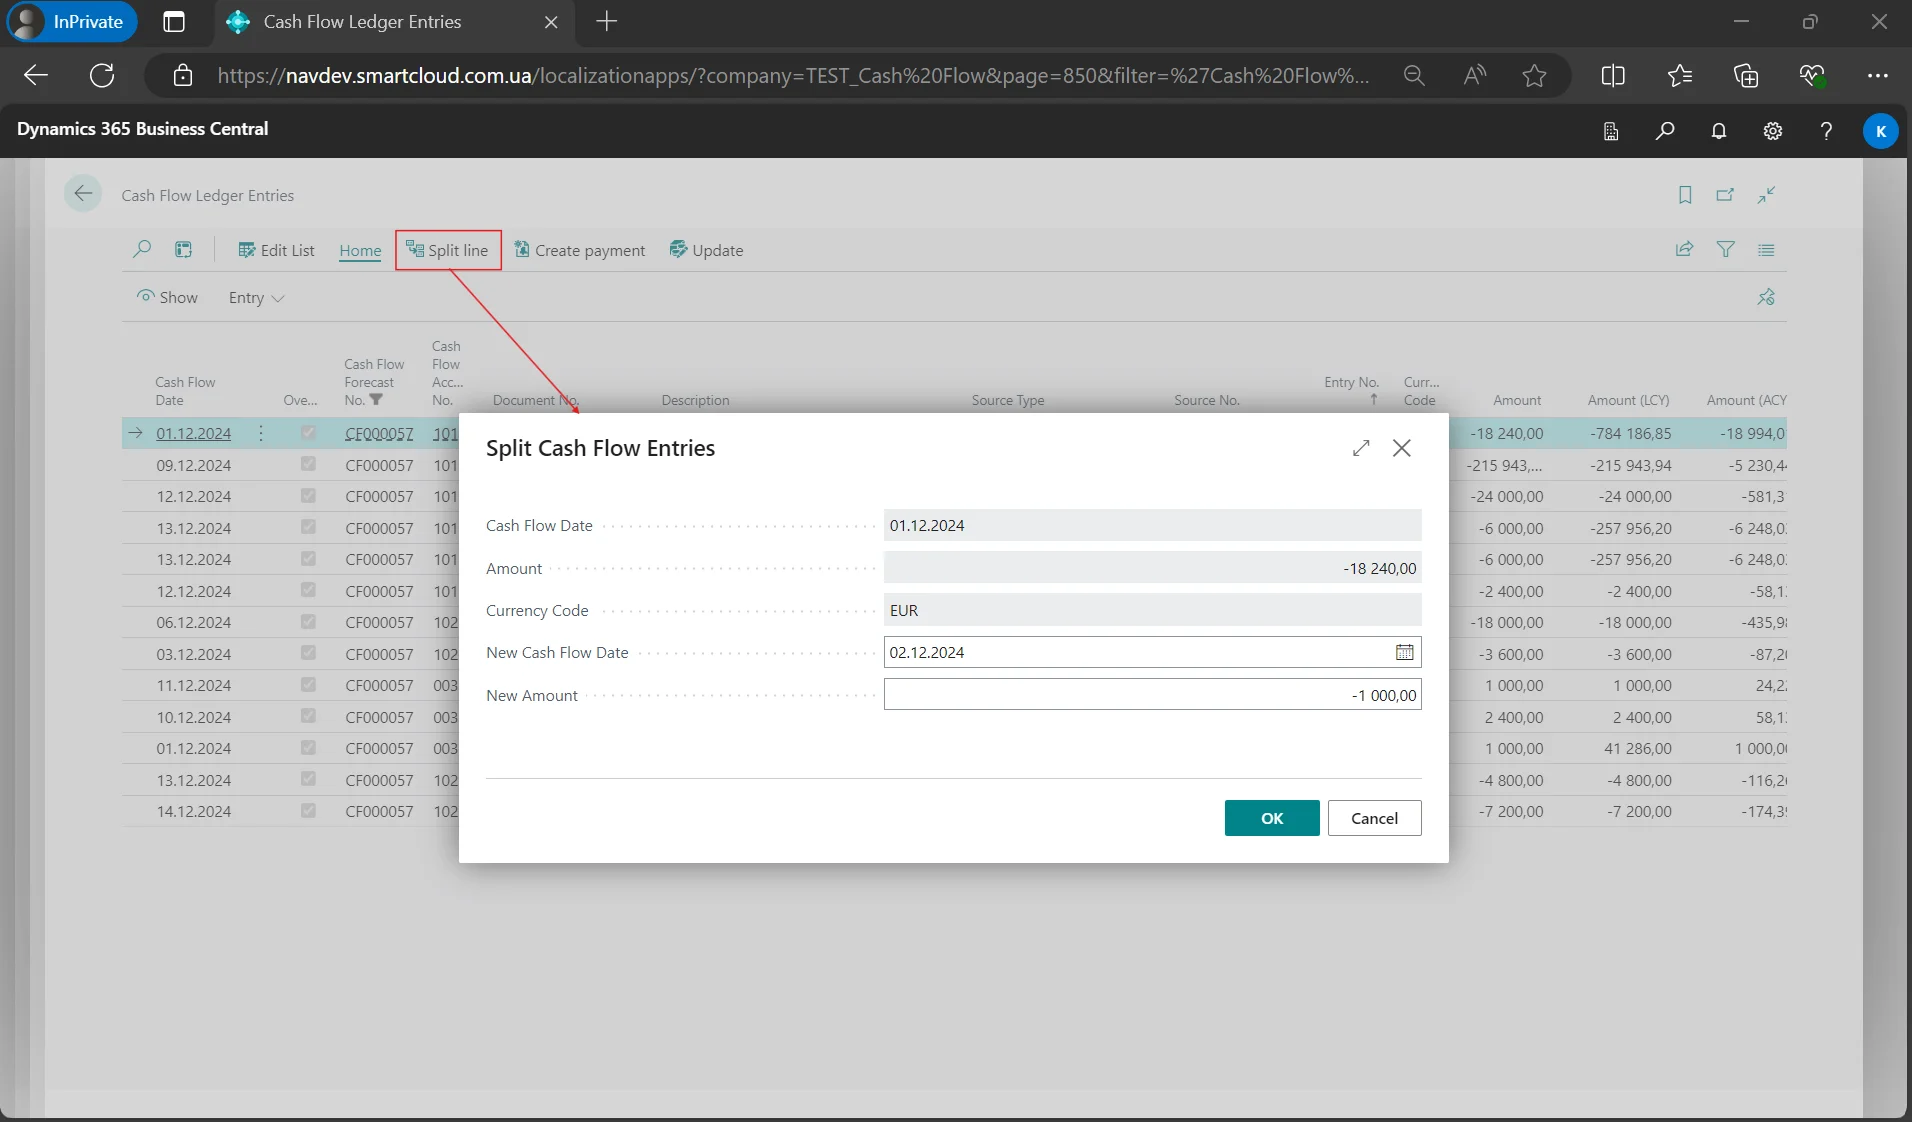Image resolution: width=1912 pixels, height=1122 pixels.
Task: Toggle the checkbox in the 09.12.2024 row
Action: point(308,465)
